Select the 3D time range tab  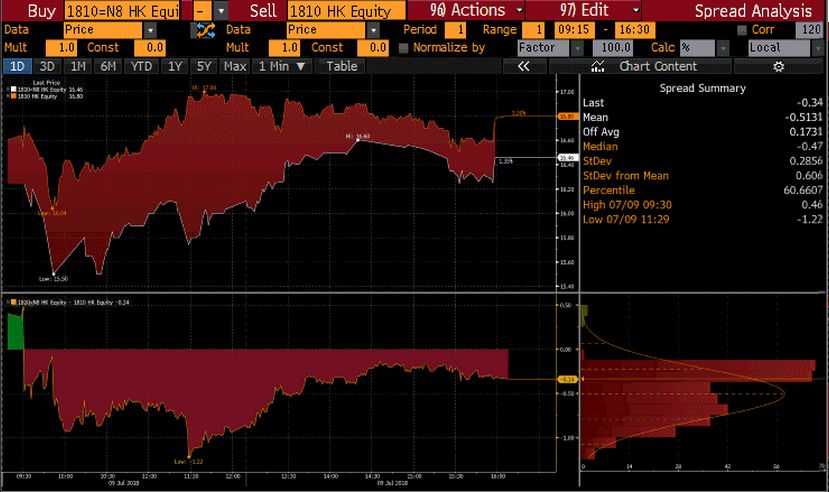[x=47, y=66]
